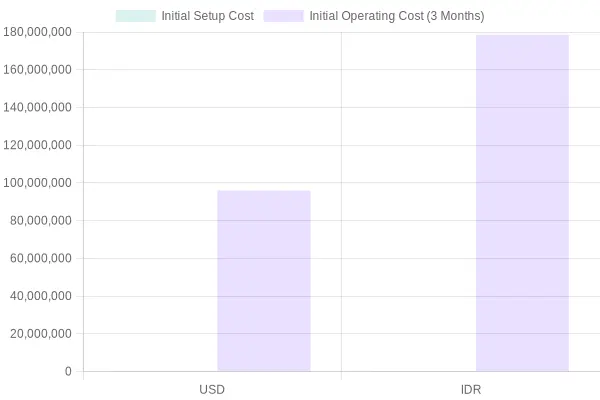Click the Initial Operating Cost (3 Months) legend label

[x=397, y=16]
